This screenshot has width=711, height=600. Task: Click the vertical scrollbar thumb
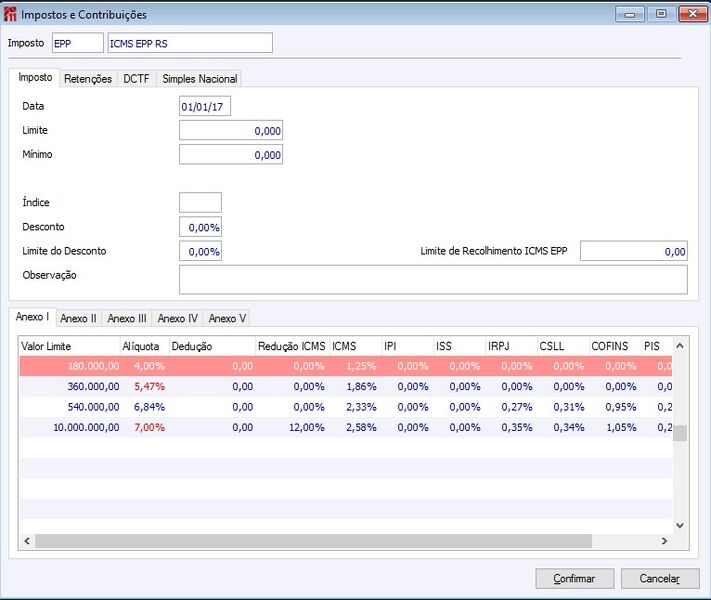coord(680,433)
